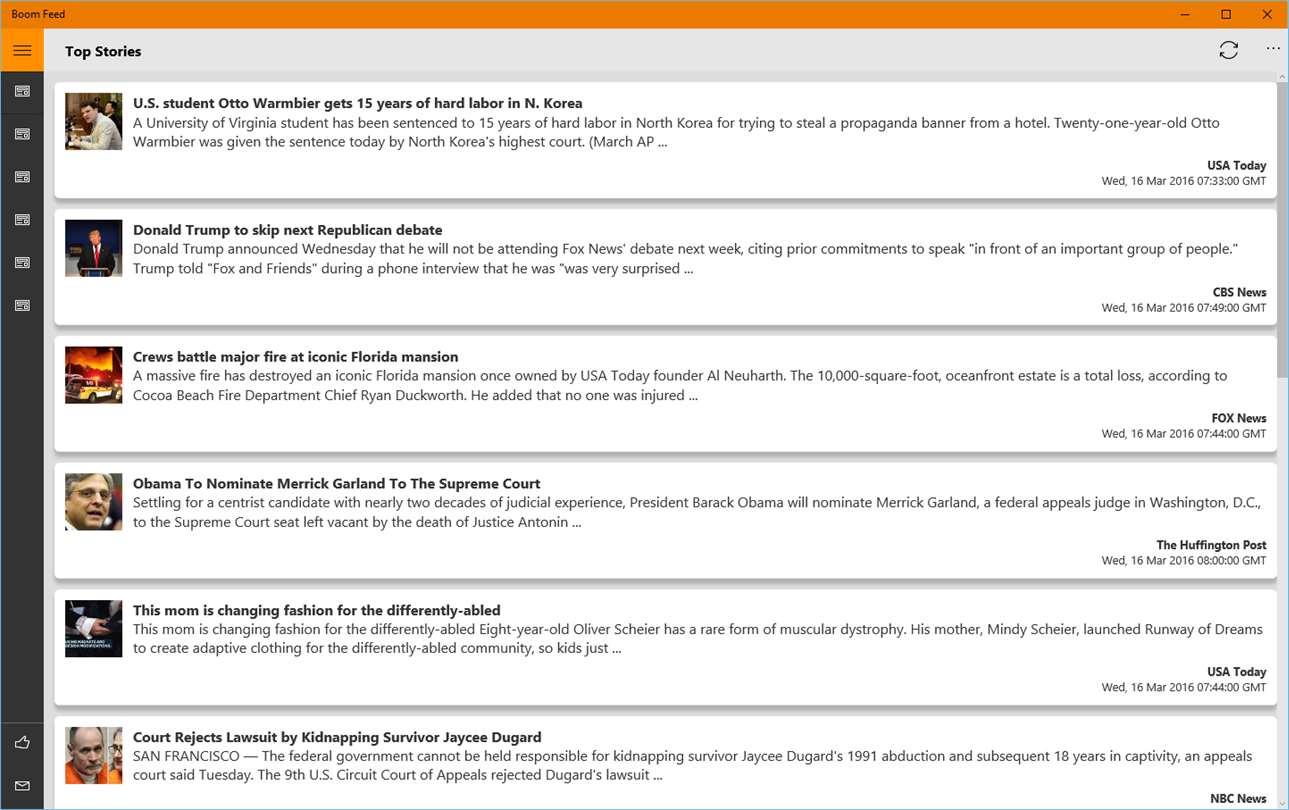Image resolution: width=1289 pixels, height=810 pixels.
Task: Click the Trump debate summary paragraph
Action: (685, 259)
